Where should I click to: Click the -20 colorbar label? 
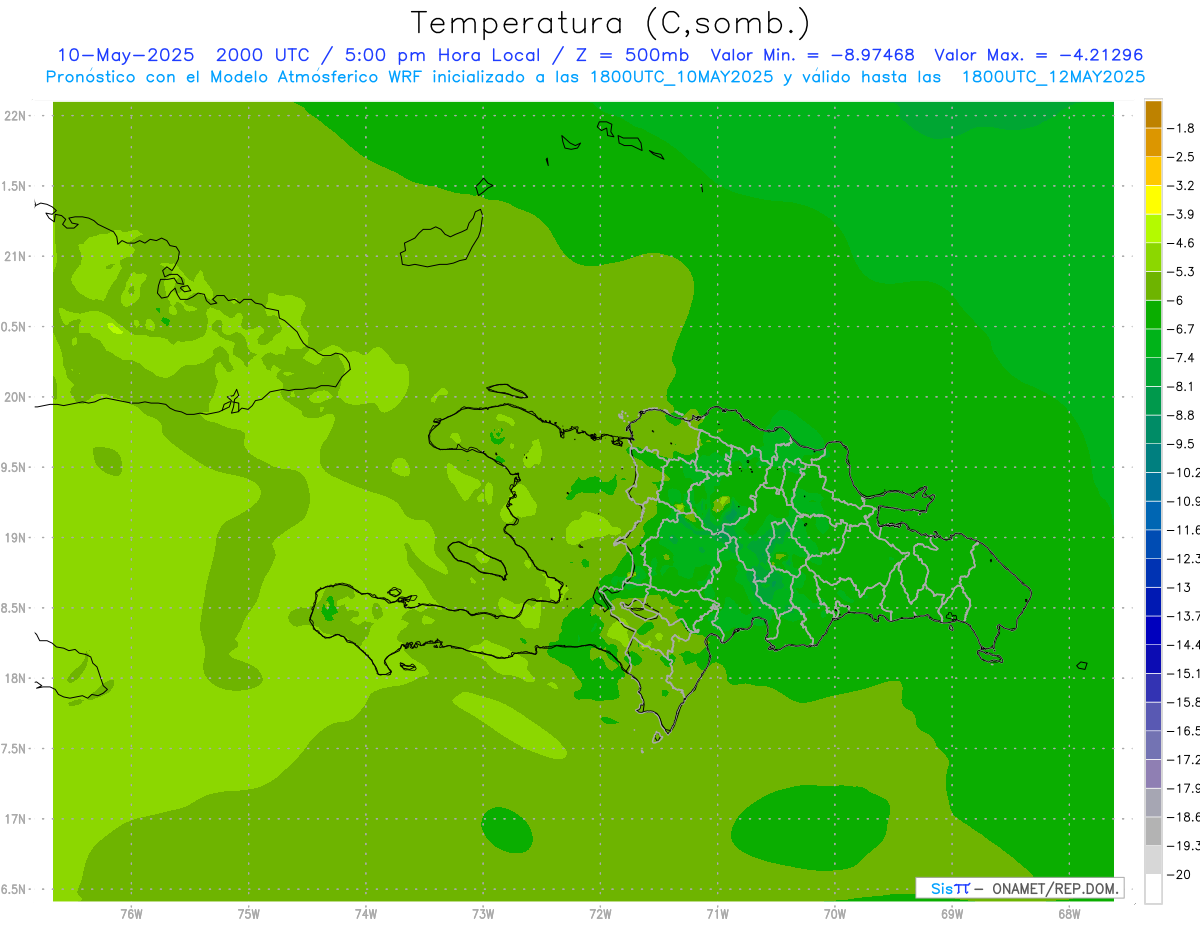point(1179,874)
